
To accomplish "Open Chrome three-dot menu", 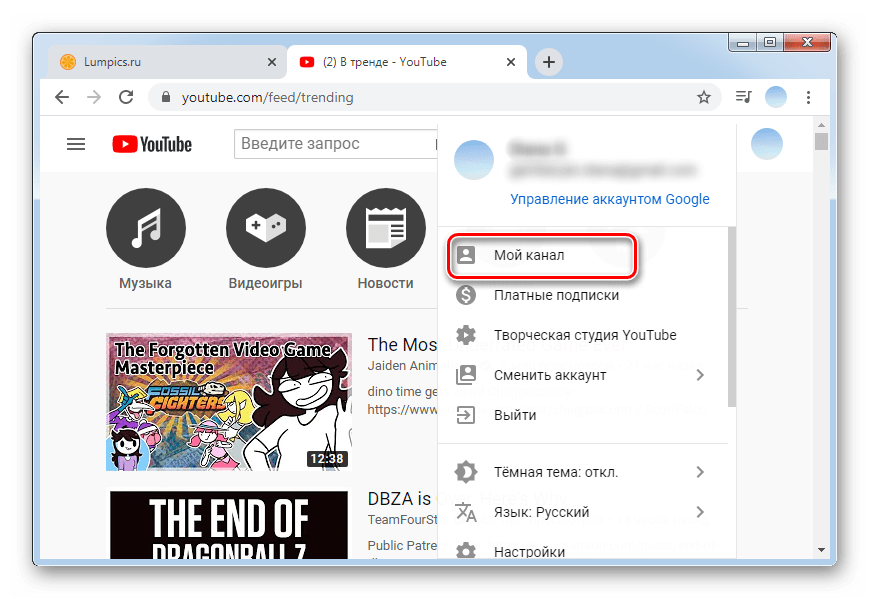I will click(x=808, y=98).
